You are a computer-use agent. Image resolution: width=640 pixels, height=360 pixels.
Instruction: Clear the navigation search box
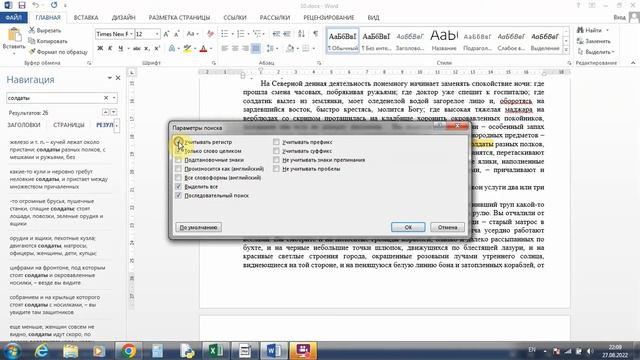pos(106,98)
